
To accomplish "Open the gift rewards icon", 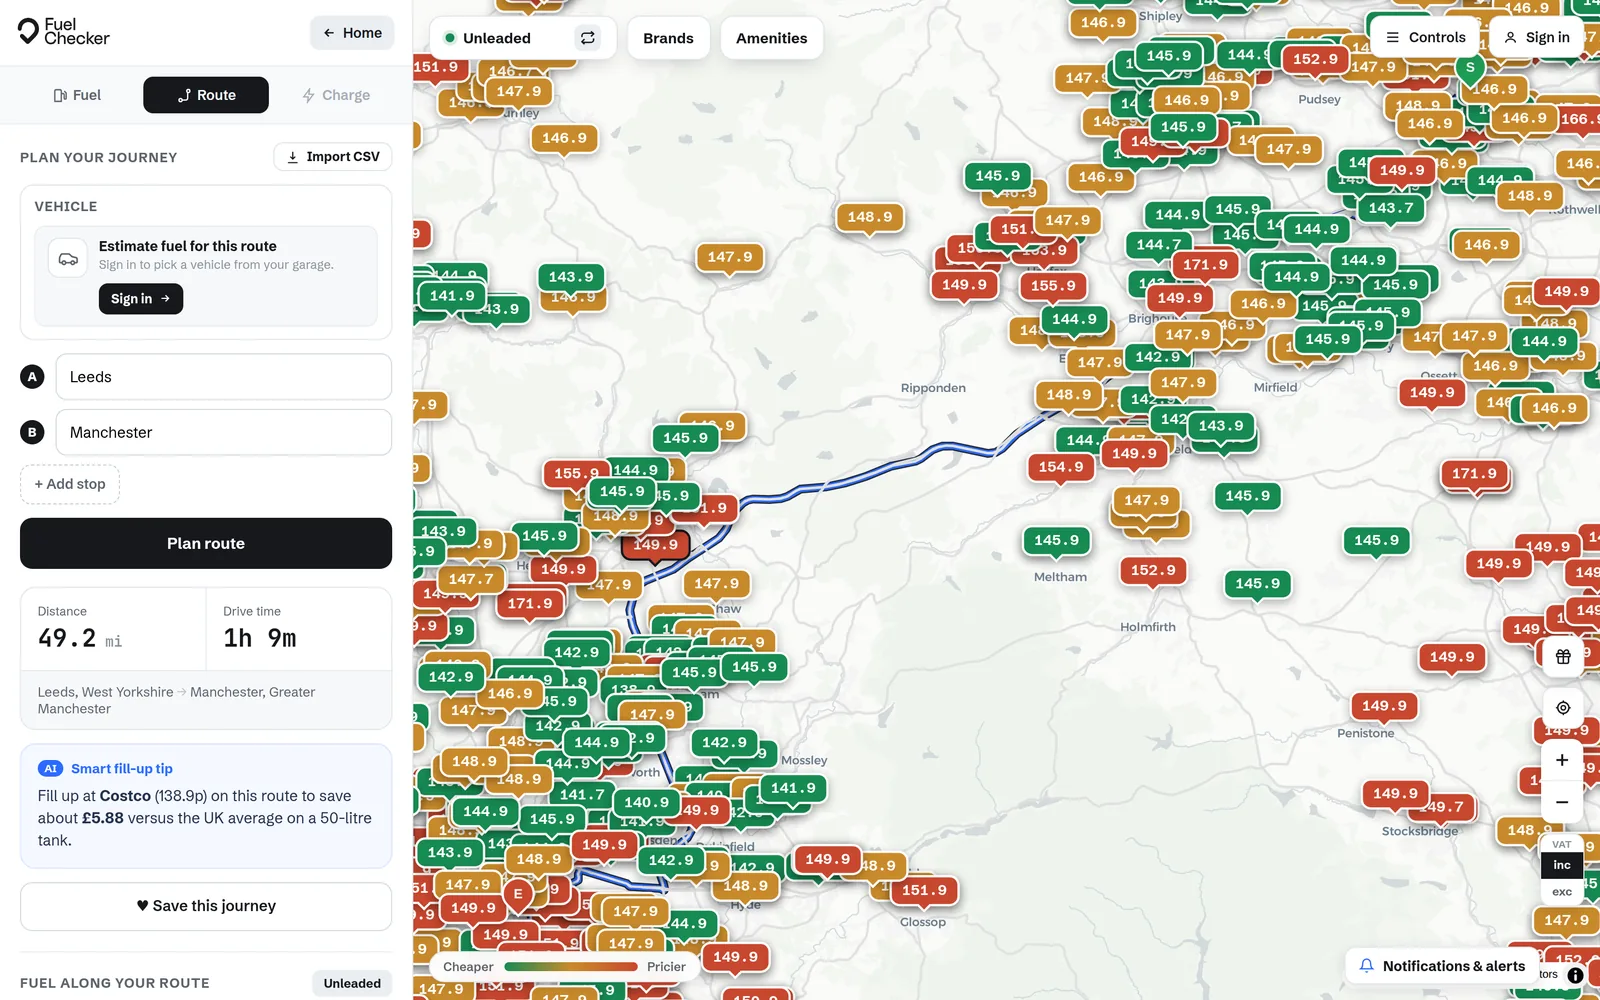I will (x=1563, y=657).
